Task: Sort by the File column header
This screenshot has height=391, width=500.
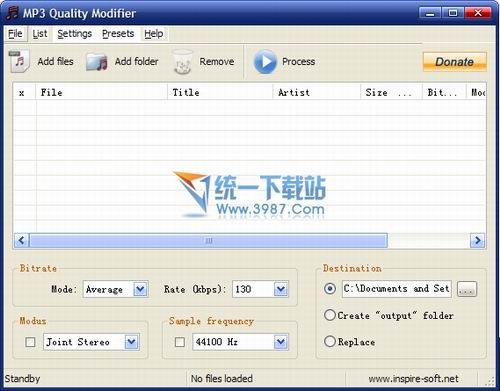Action: point(101,92)
